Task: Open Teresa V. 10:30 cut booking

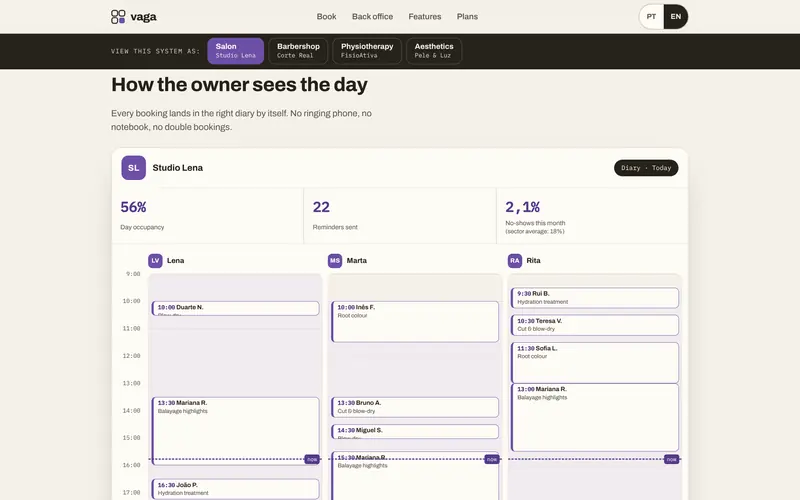Action: 595,325
